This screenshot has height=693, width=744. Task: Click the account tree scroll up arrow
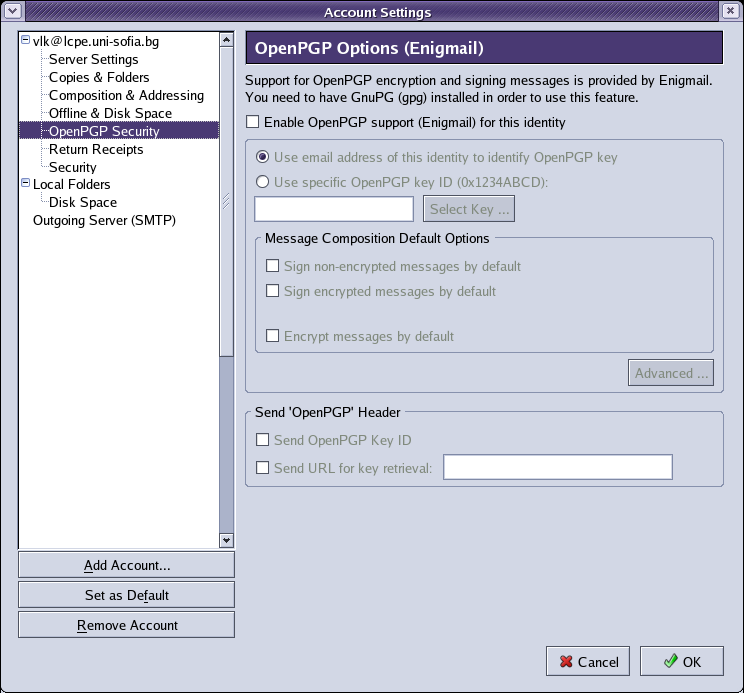pyautogui.click(x=226, y=40)
